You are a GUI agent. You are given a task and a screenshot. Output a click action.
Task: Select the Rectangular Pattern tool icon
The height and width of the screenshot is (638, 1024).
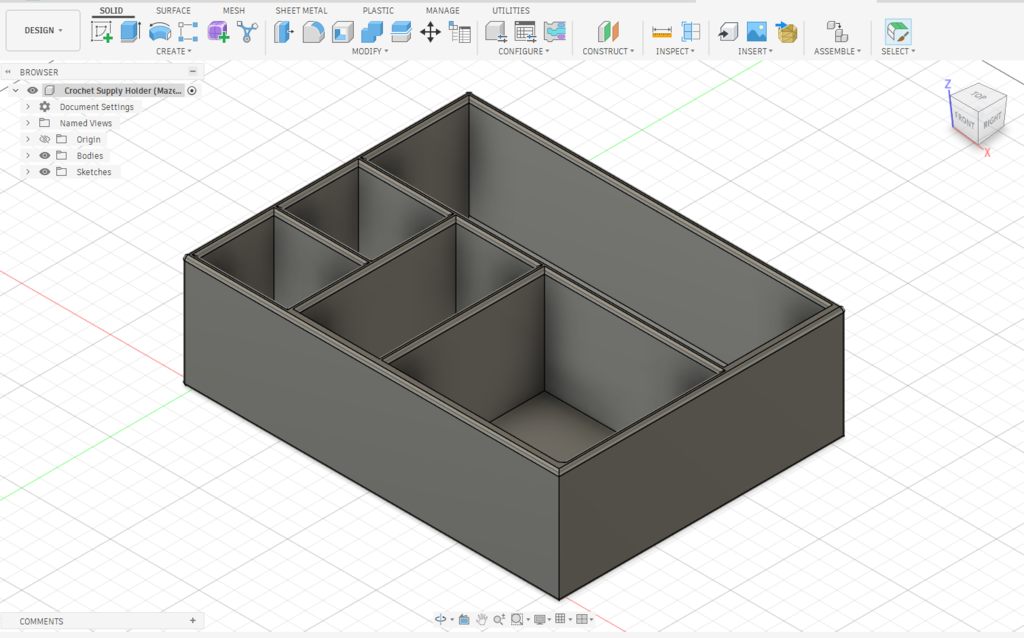coord(188,31)
